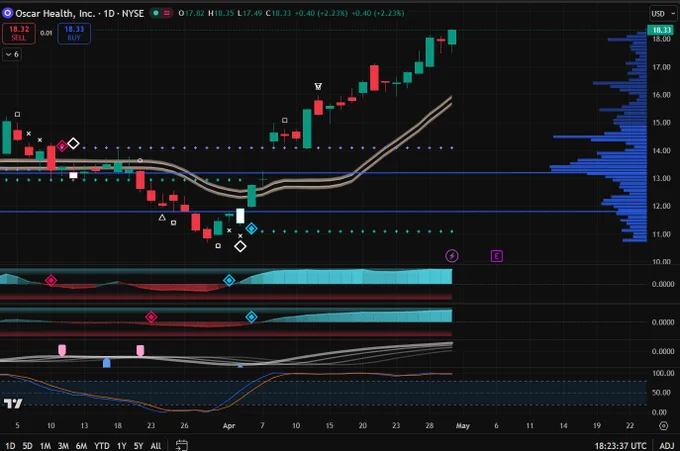Screen dimensions: 680x451
Task: Click the white diamond marker near 14.00 level
Action: click(73, 143)
